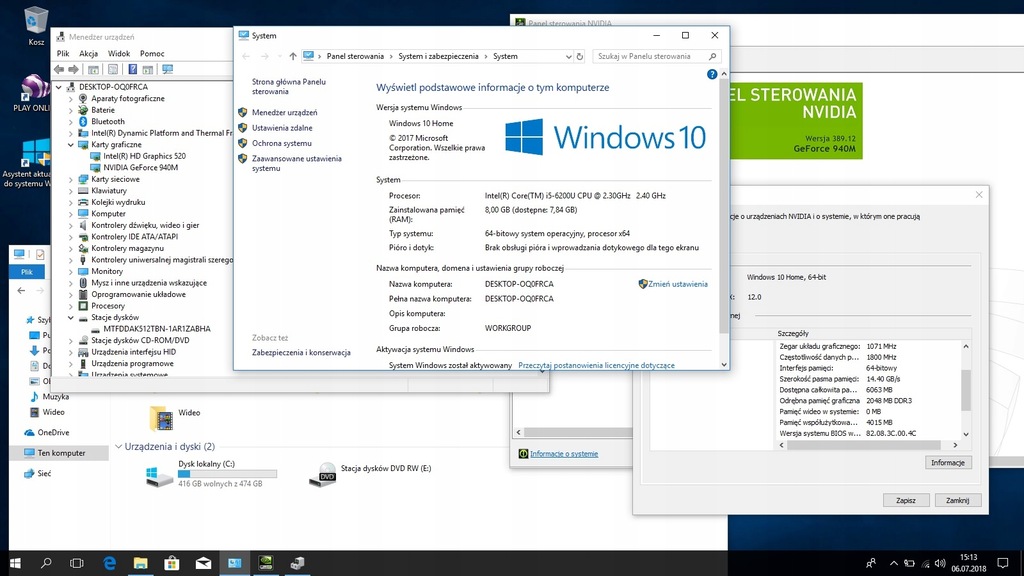
Task: Click Sieć in Explorer navigation pane
Action: tap(44, 473)
